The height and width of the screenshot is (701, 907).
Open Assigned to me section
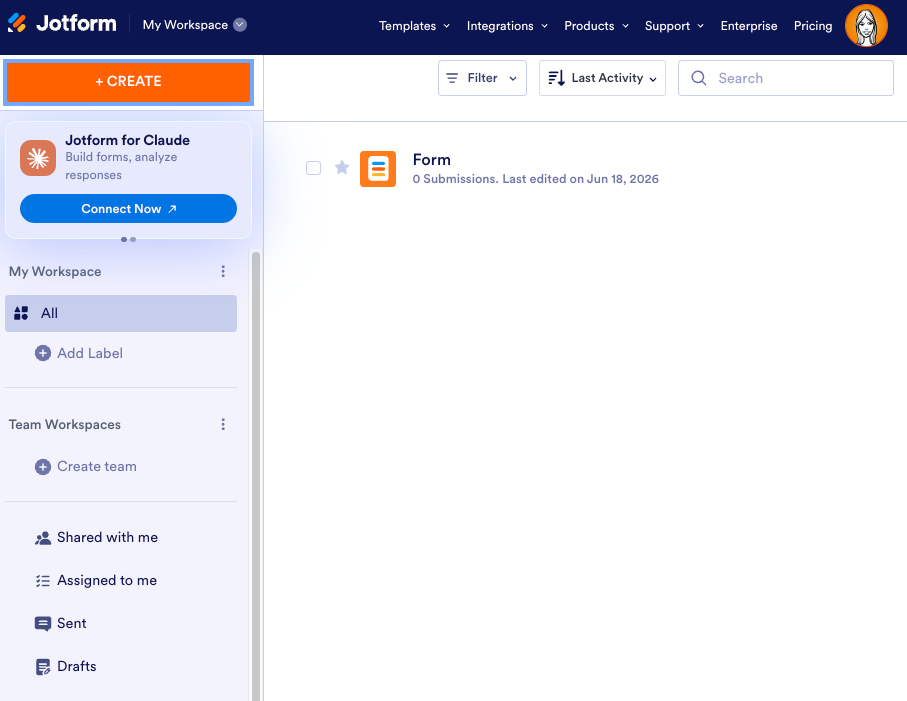107,581
